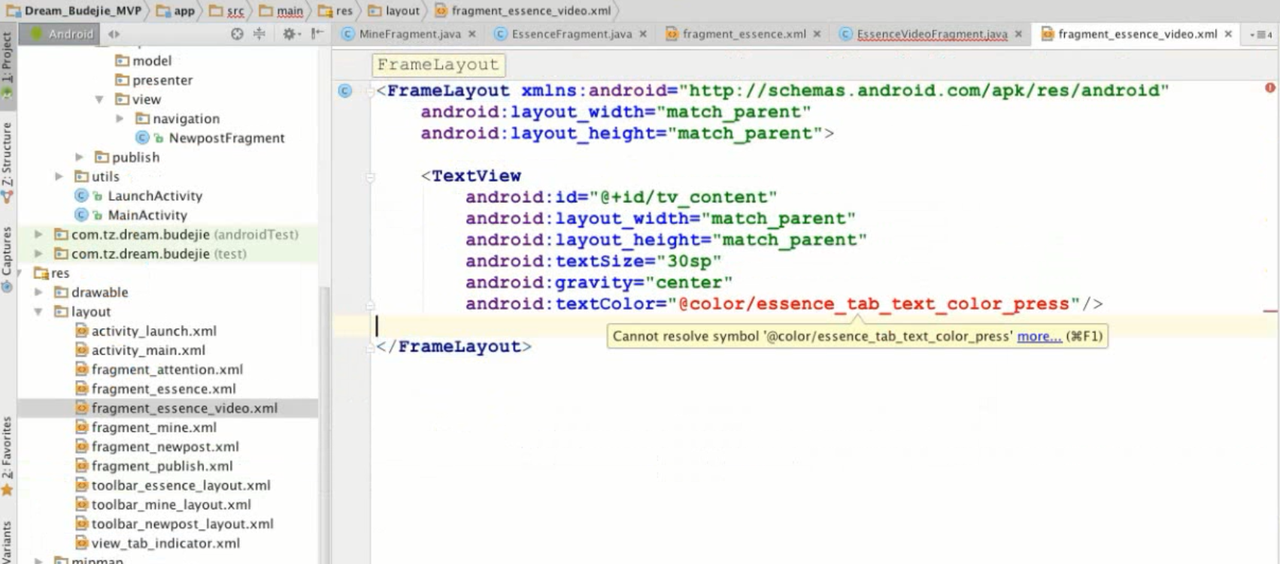1280x564 pixels.
Task: Expand the drawable folder
Action: (x=39, y=293)
